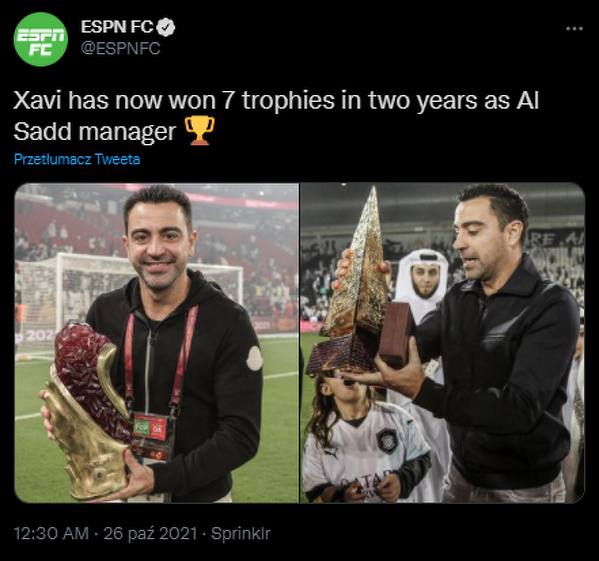Click the trophy emoji in the tweet

199,131
